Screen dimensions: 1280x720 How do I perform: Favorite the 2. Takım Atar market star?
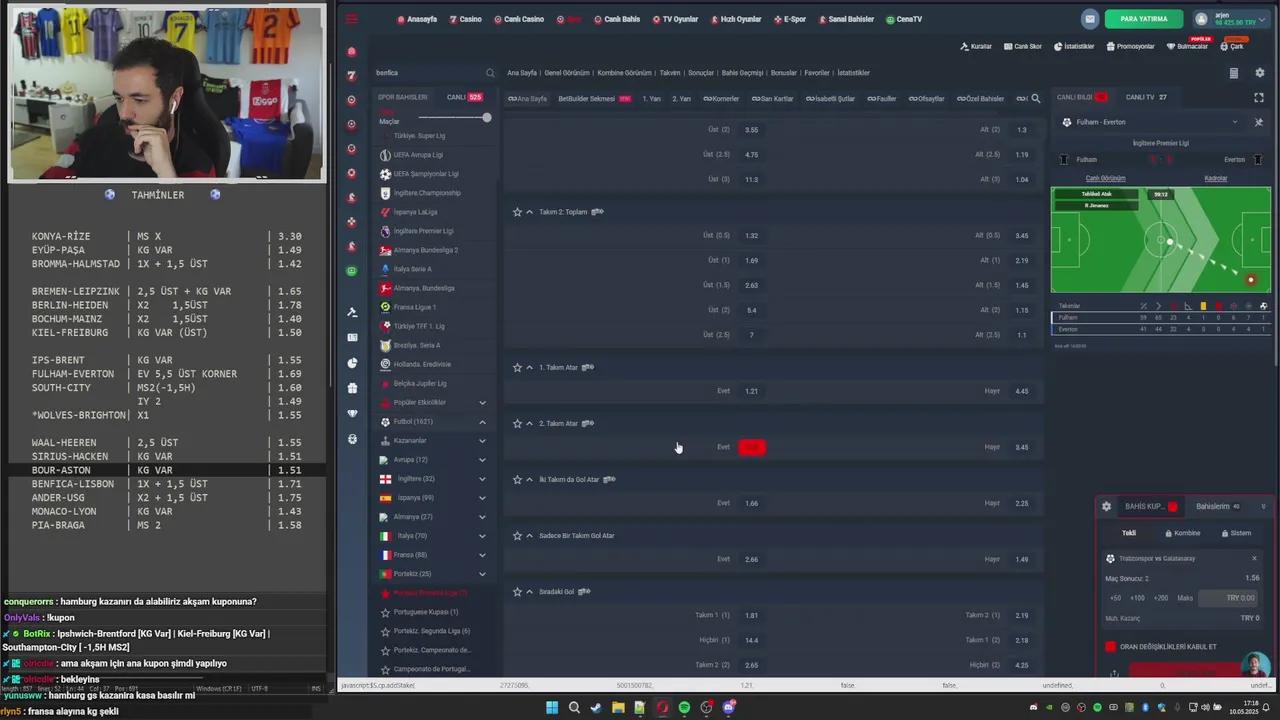(x=517, y=423)
